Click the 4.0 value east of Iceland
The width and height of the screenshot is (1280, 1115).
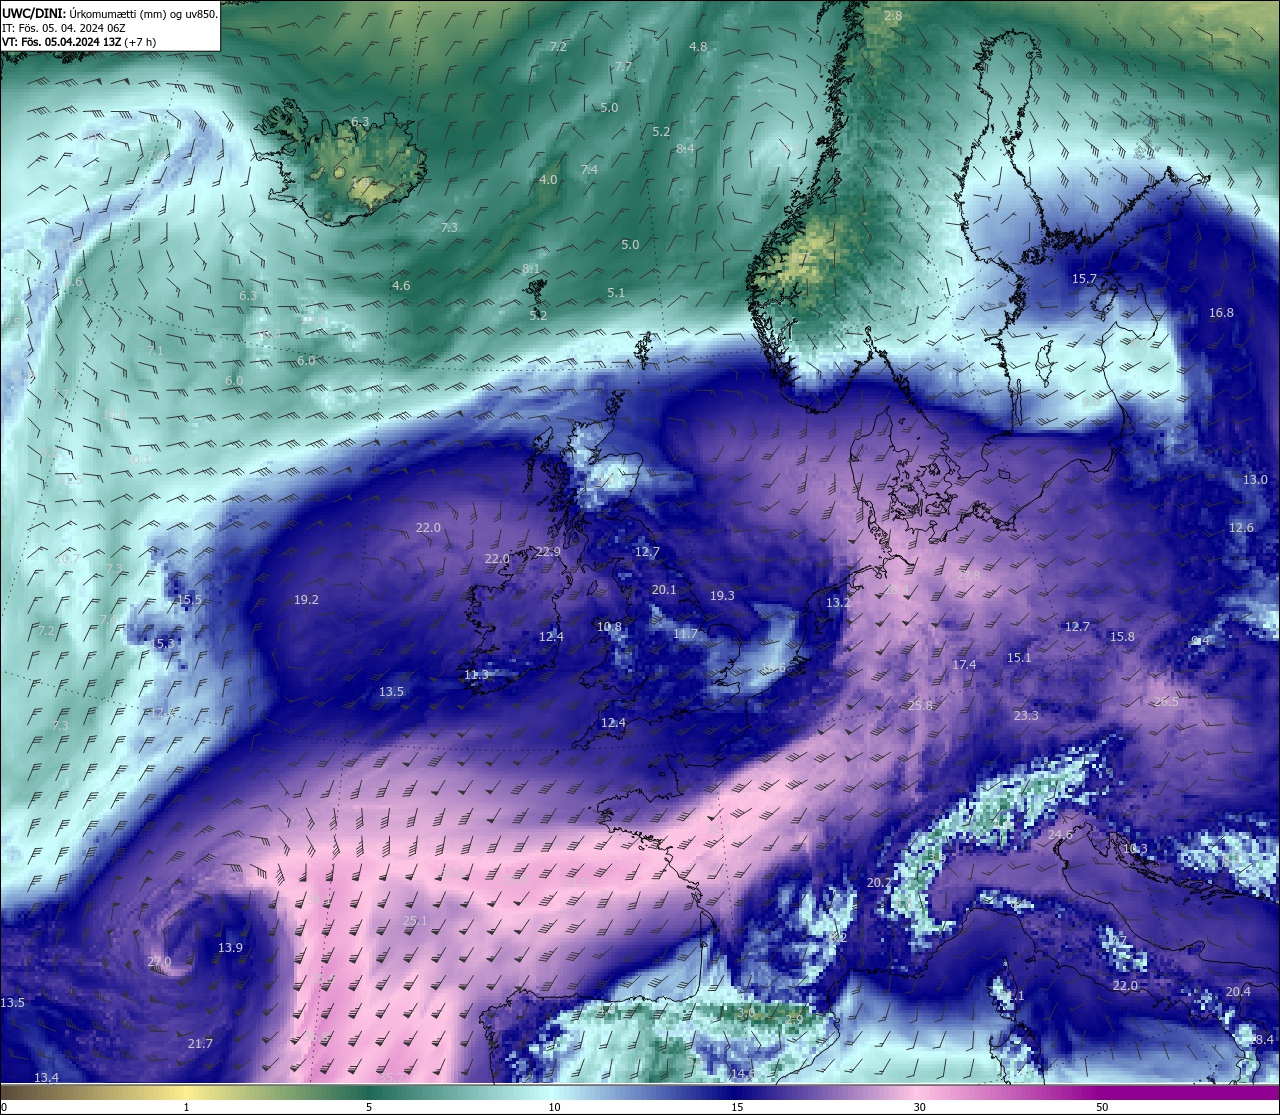click(548, 180)
